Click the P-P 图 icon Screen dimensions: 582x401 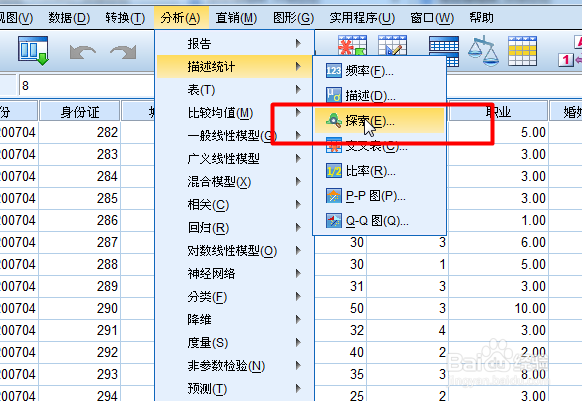click(333, 196)
